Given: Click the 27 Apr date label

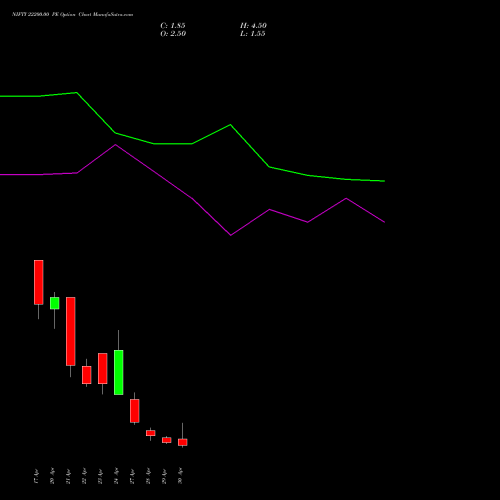Looking at the screenshot, I should (132, 476).
